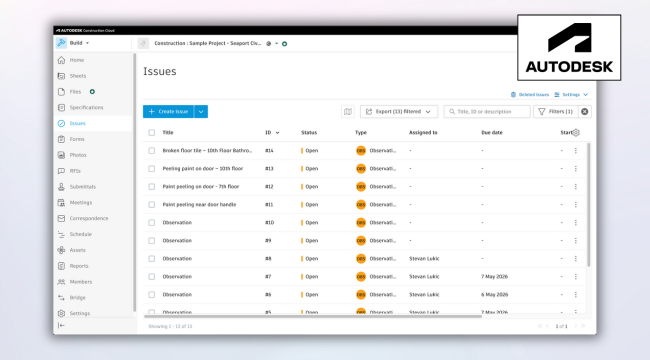Check the Broken floor tile issue
Image resolution: width=650 pixels, height=360 pixels.
tap(152, 151)
